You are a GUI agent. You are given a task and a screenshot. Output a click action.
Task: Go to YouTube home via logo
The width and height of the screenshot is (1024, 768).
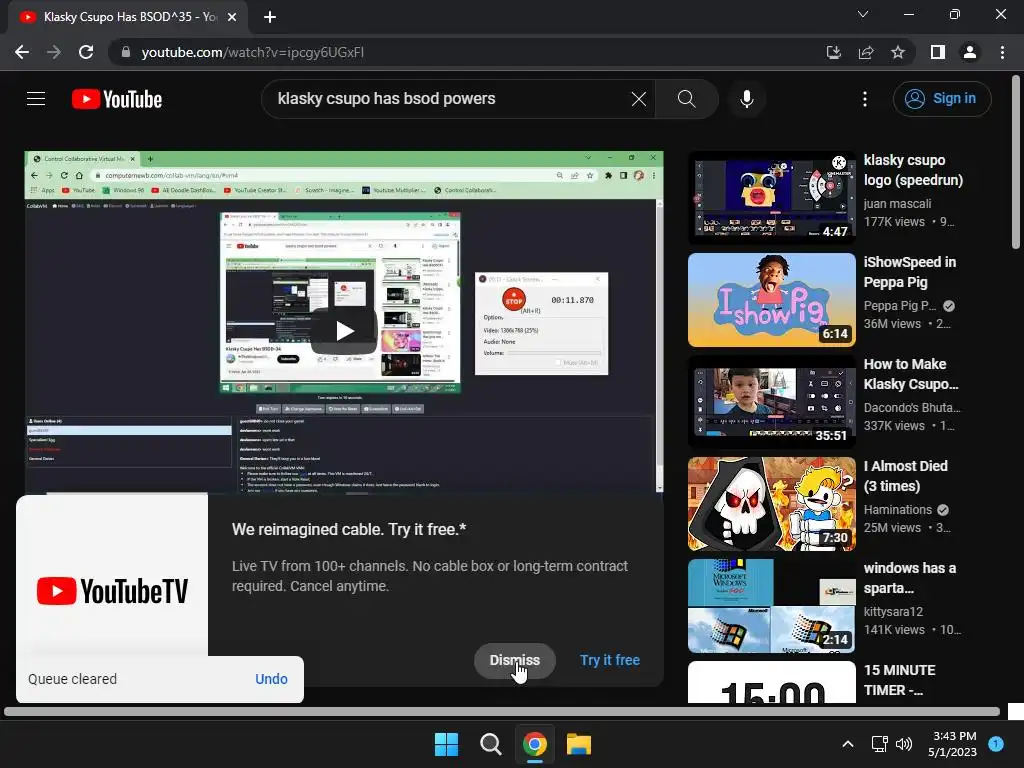117,99
